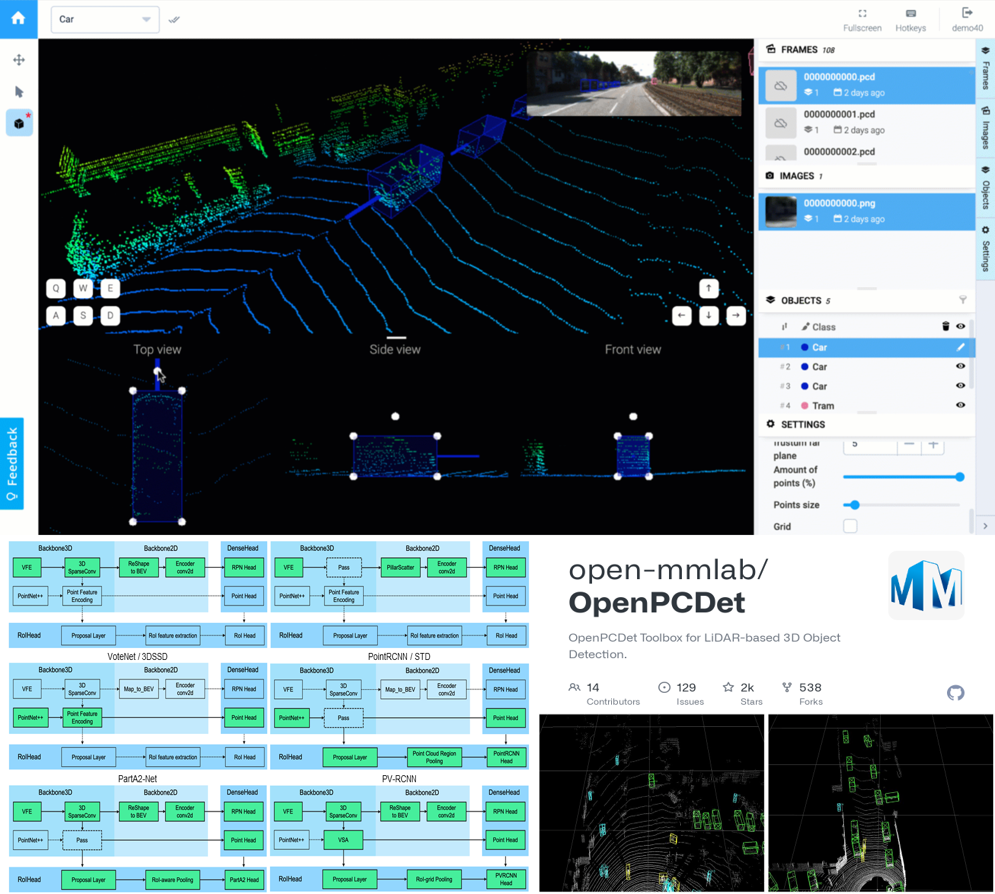Enable the Grid checkbox

850,526
